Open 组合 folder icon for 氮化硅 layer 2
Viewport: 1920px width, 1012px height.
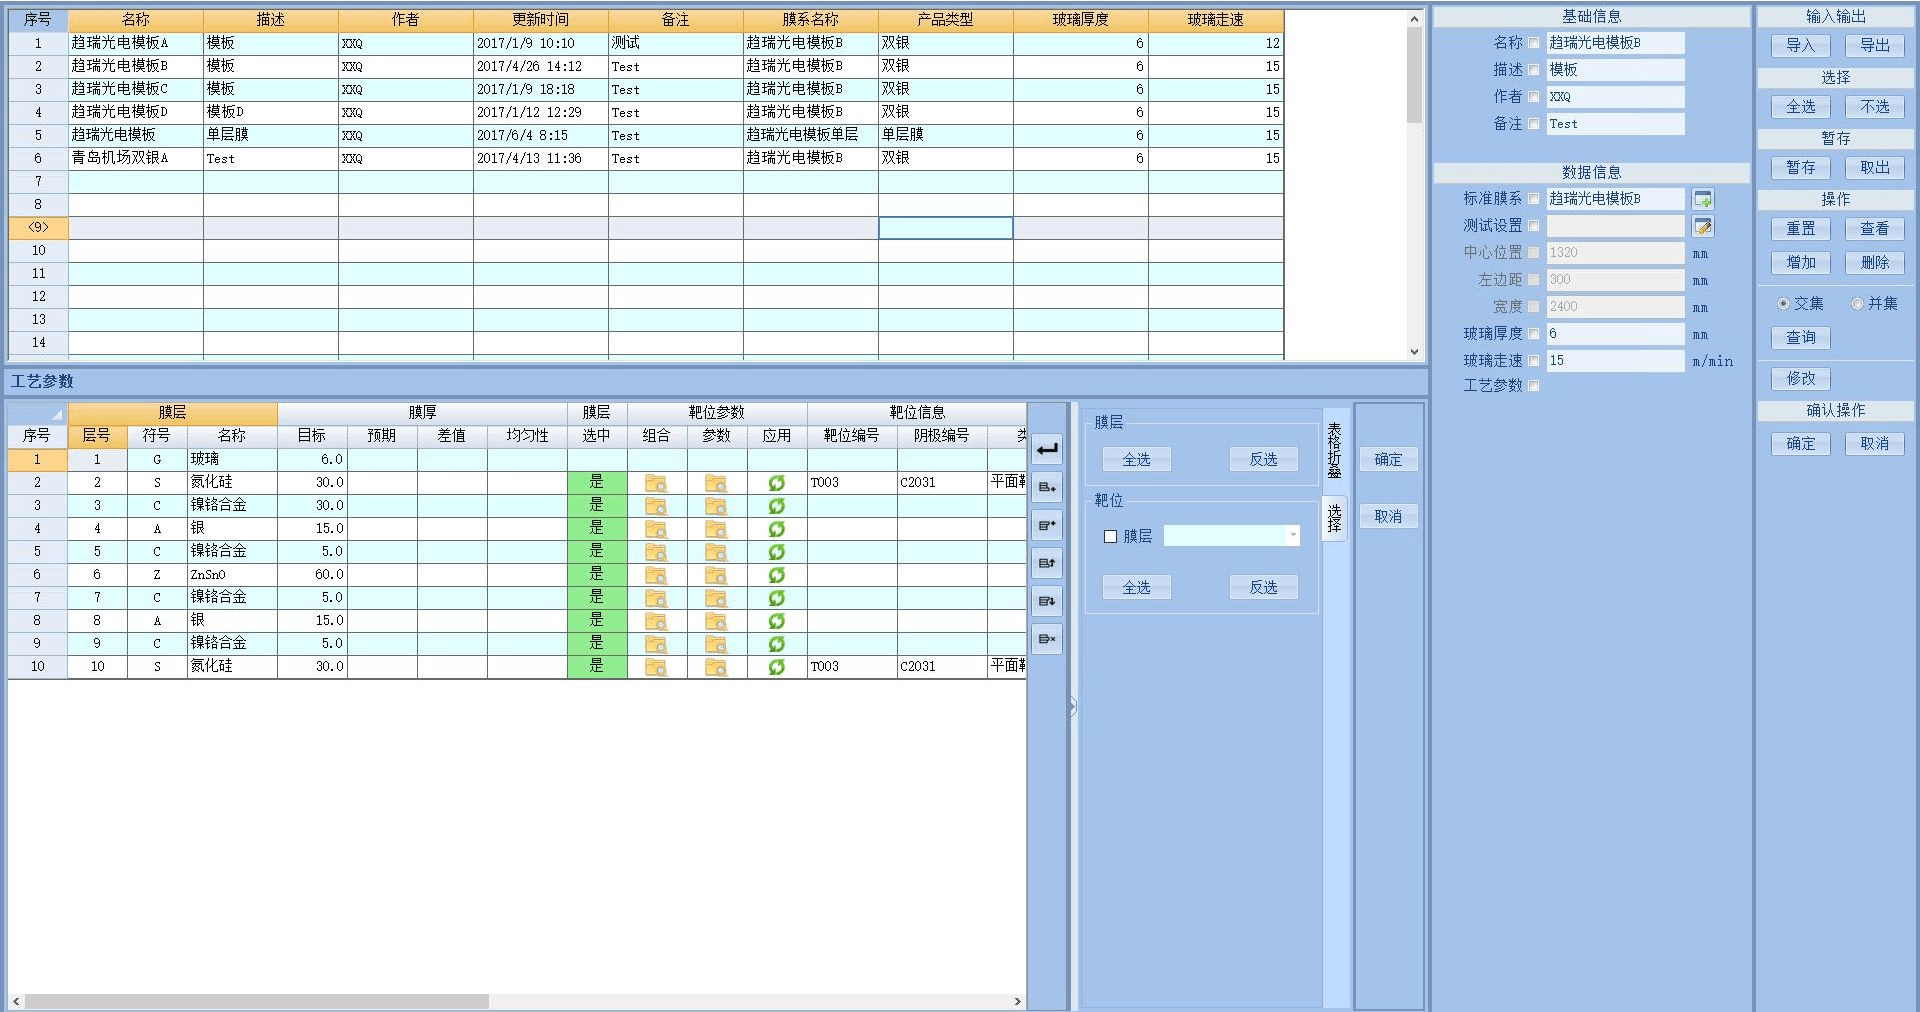pyautogui.click(x=656, y=483)
